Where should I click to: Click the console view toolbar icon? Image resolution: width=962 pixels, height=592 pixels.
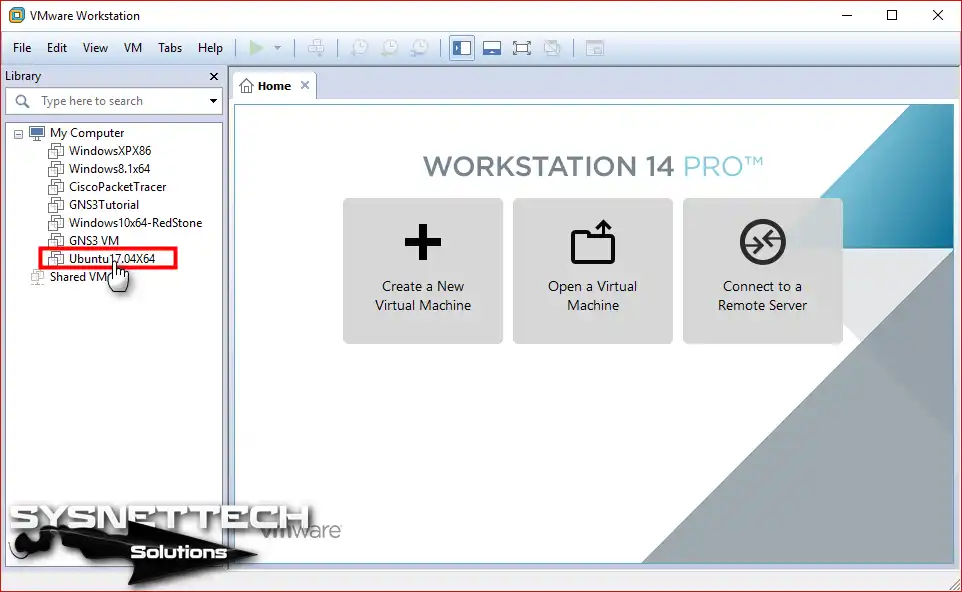[595, 48]
